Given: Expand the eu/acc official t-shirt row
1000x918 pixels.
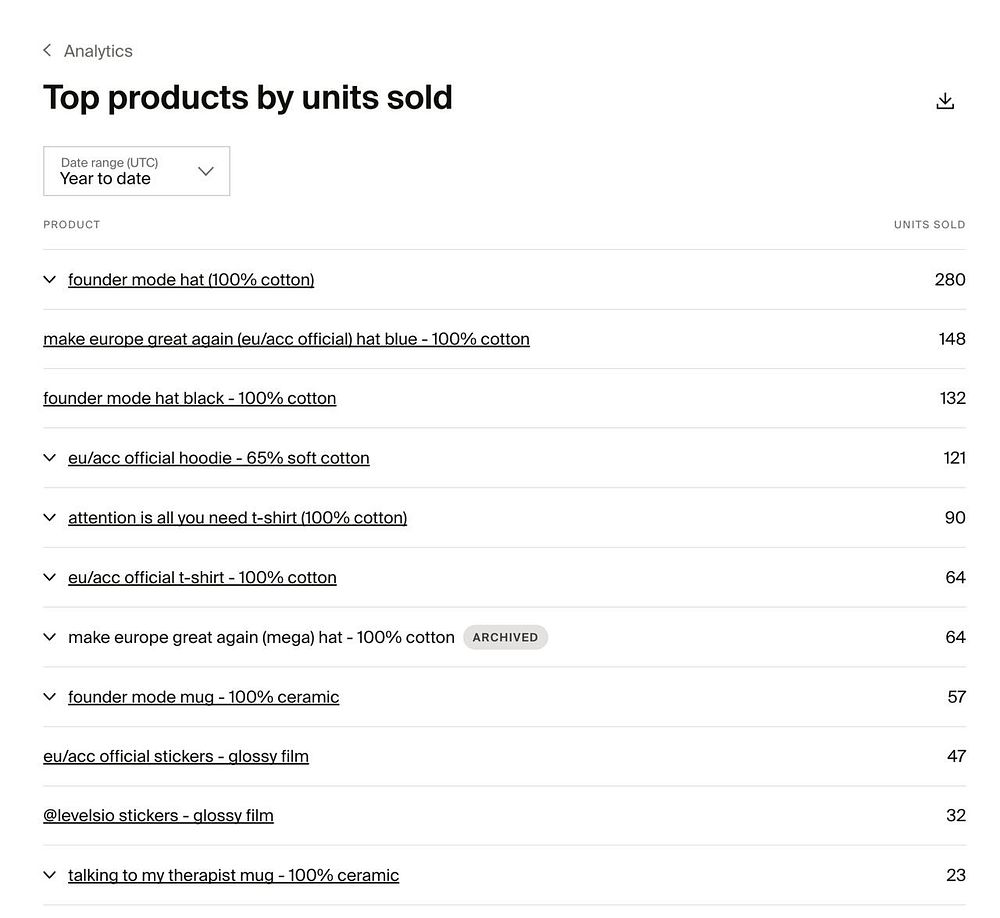Looking at the screenshot, I should tap(50, 577).
